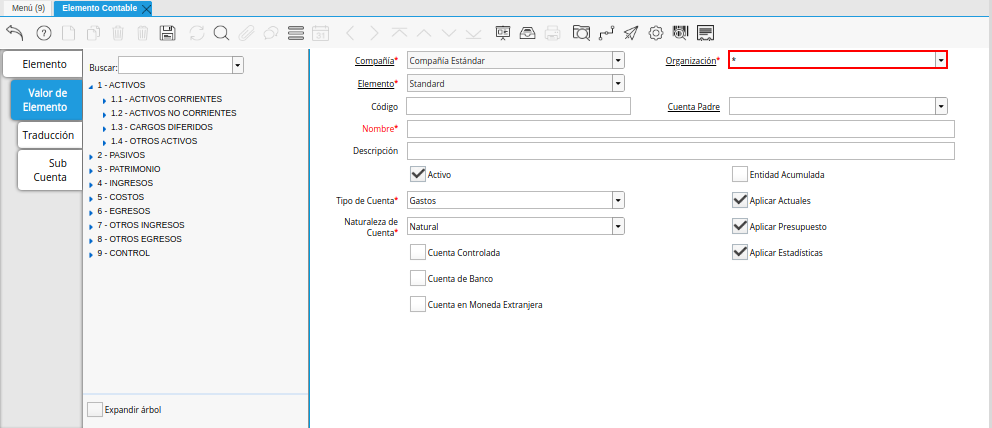The width and height of the screenshot is (992, 428).
Task: Click into the Nombre input field
Action: (x=680, y=129)
